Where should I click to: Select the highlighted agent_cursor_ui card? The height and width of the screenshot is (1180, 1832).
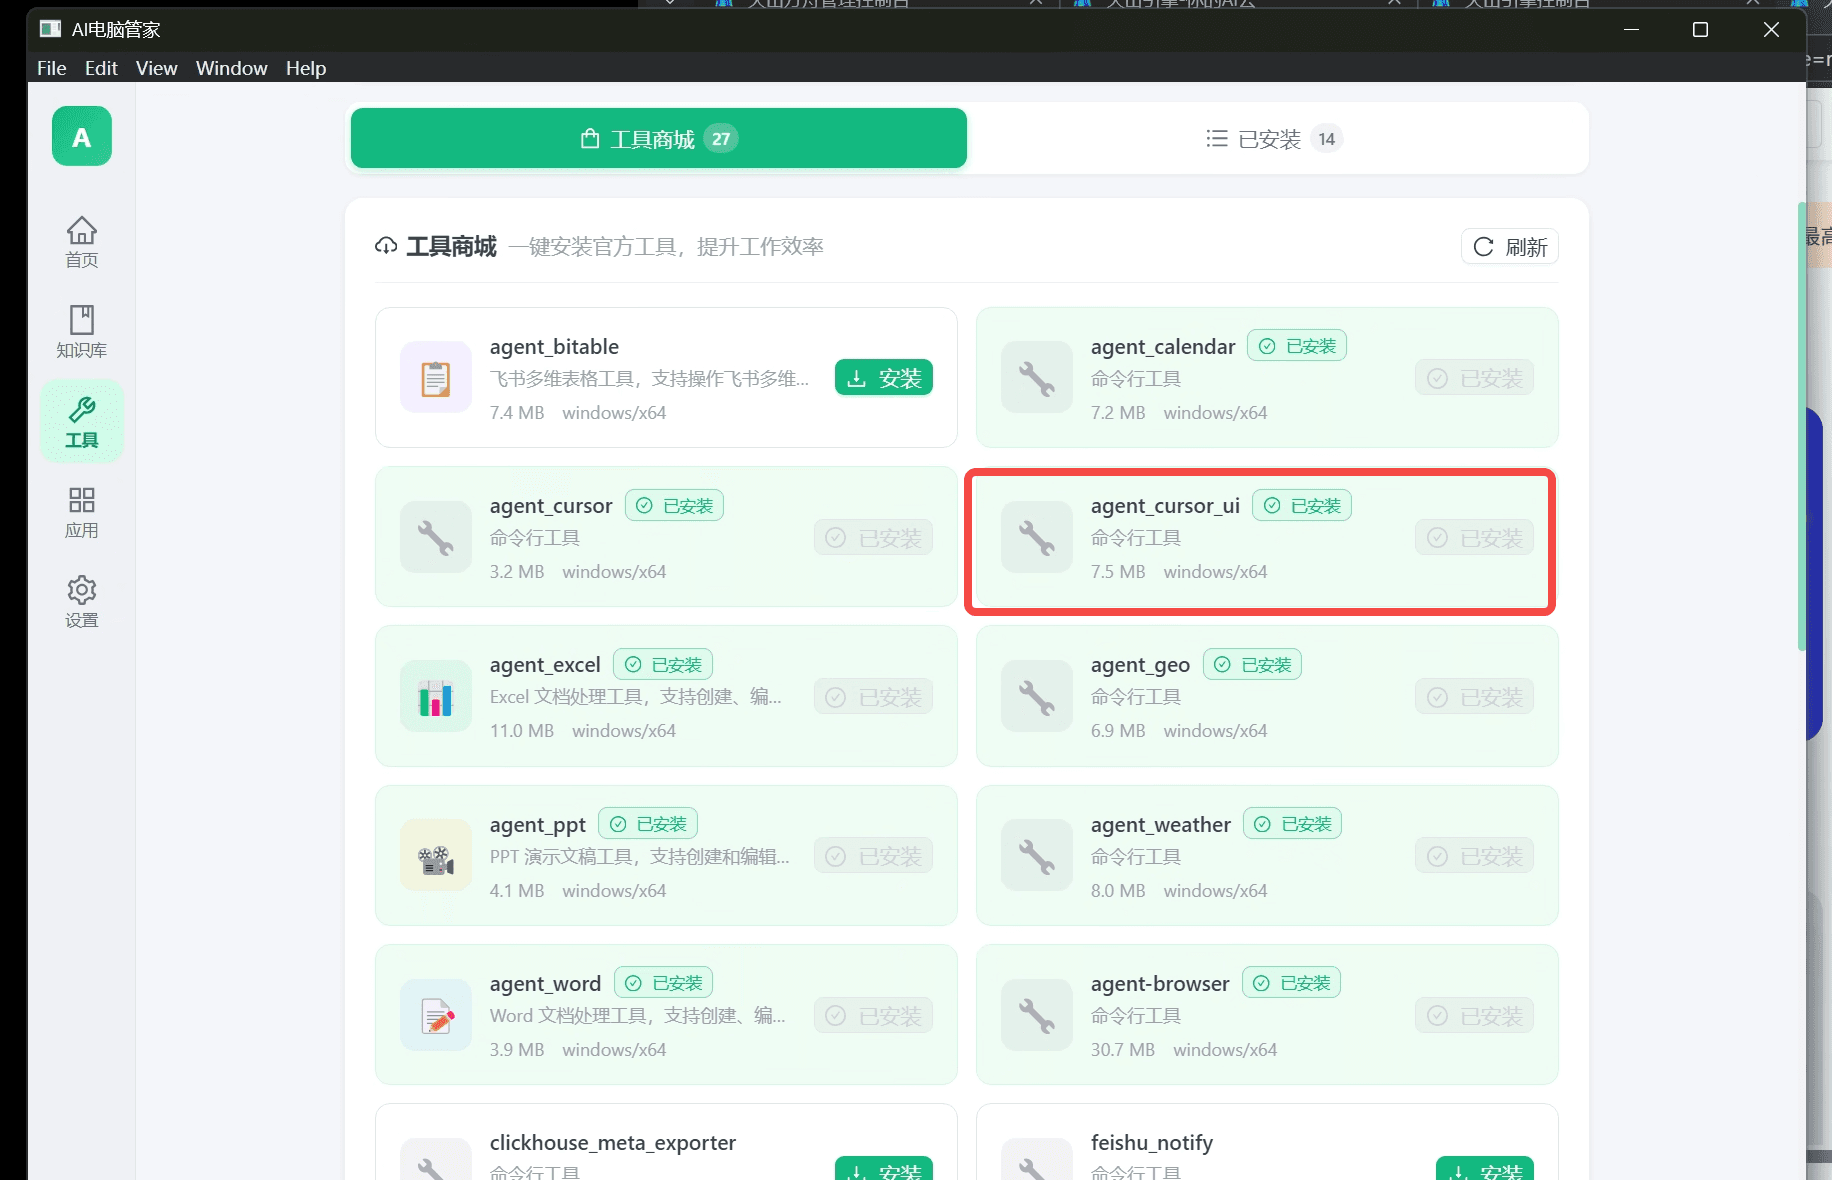[x=1259, y=541]
